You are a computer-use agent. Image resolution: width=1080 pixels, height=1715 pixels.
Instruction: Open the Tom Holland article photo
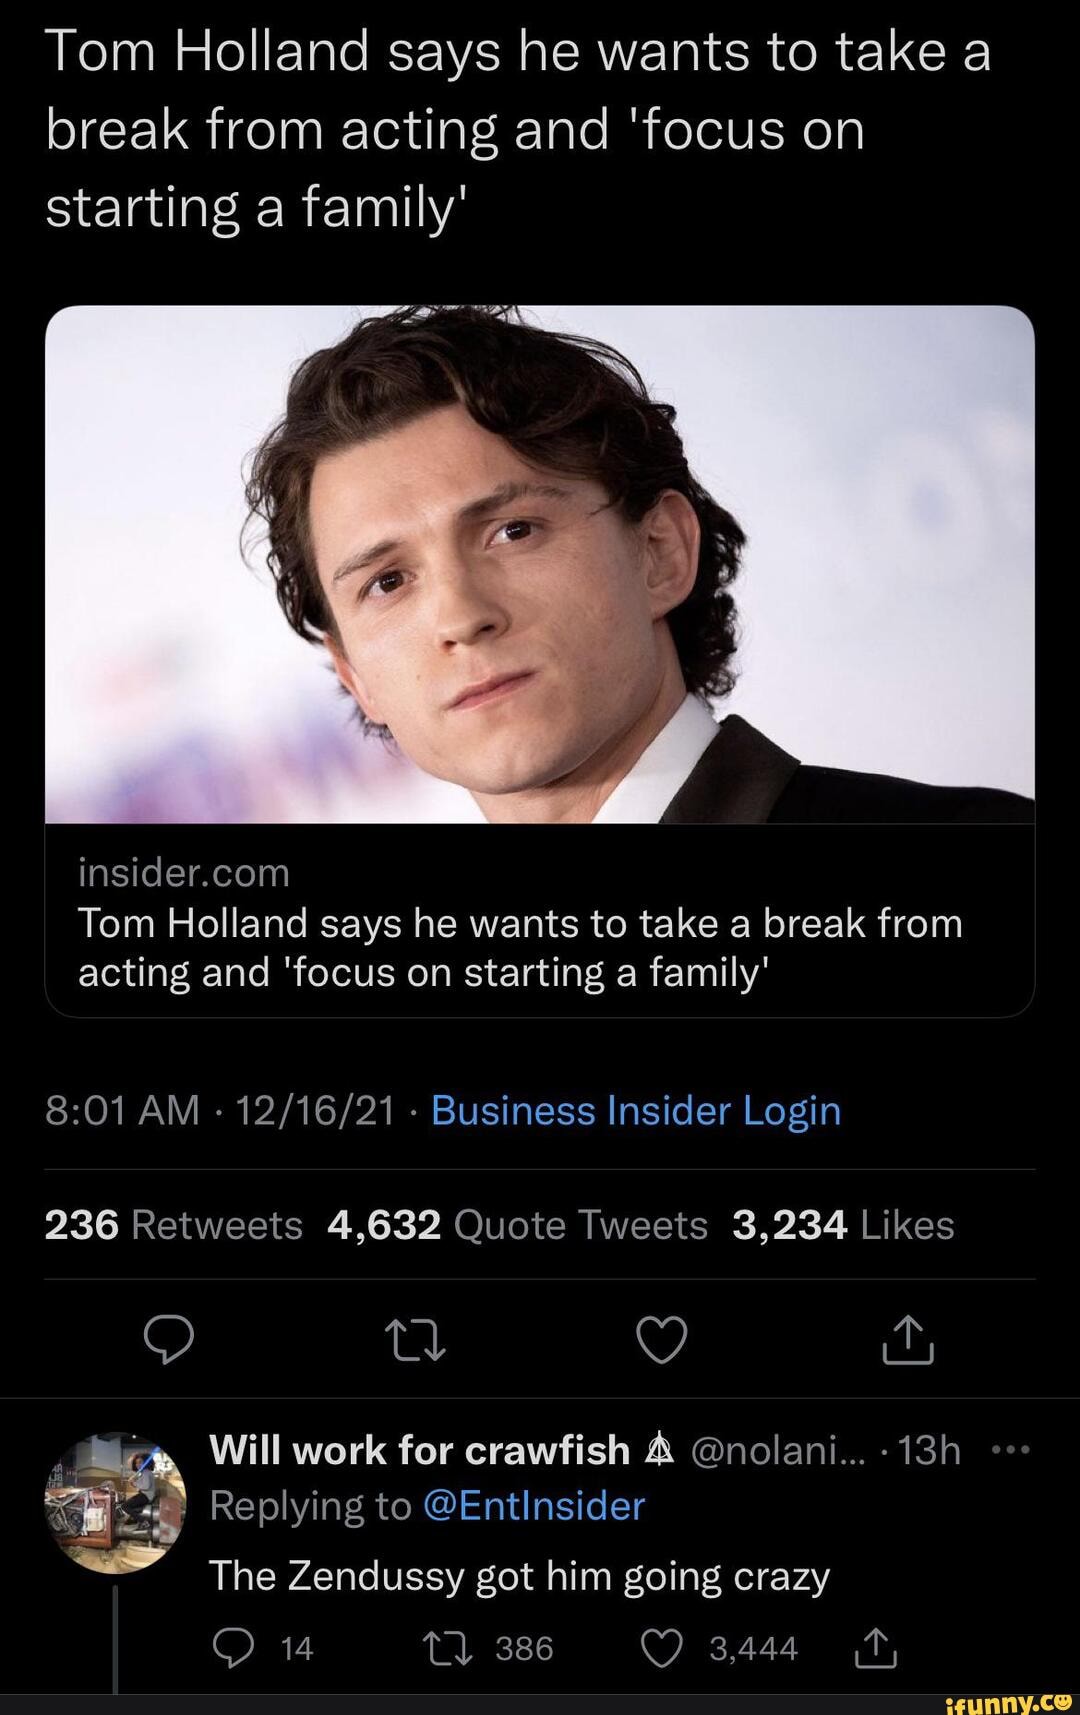pos(540,564)
